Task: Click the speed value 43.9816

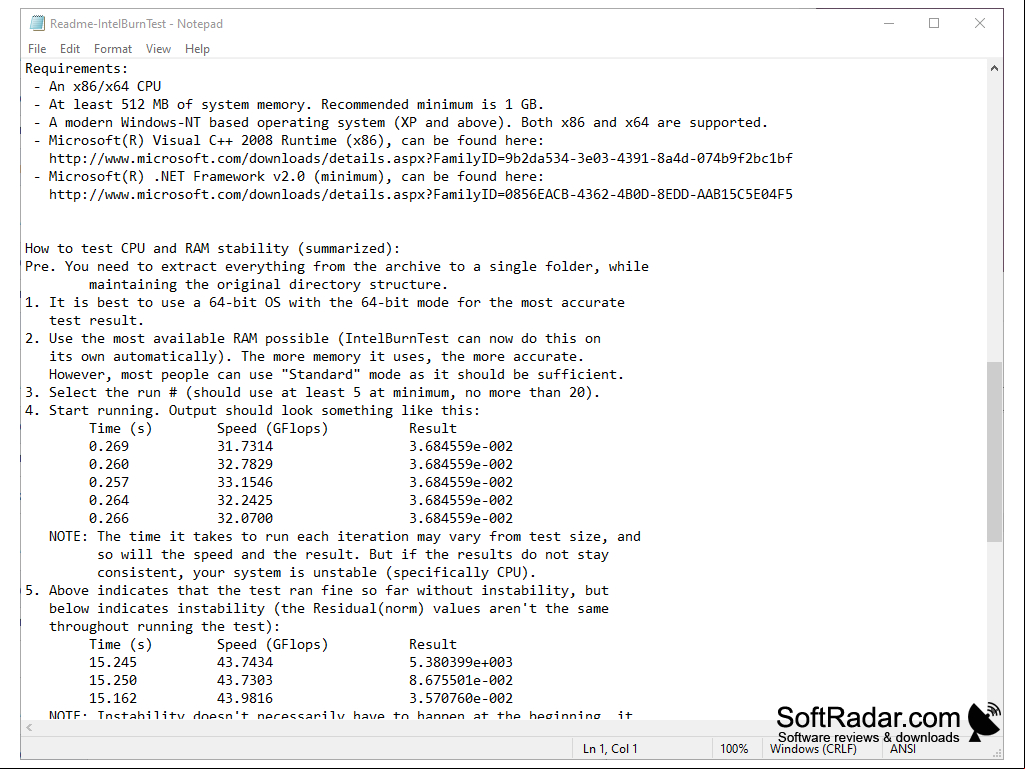Action: (245, 698)
